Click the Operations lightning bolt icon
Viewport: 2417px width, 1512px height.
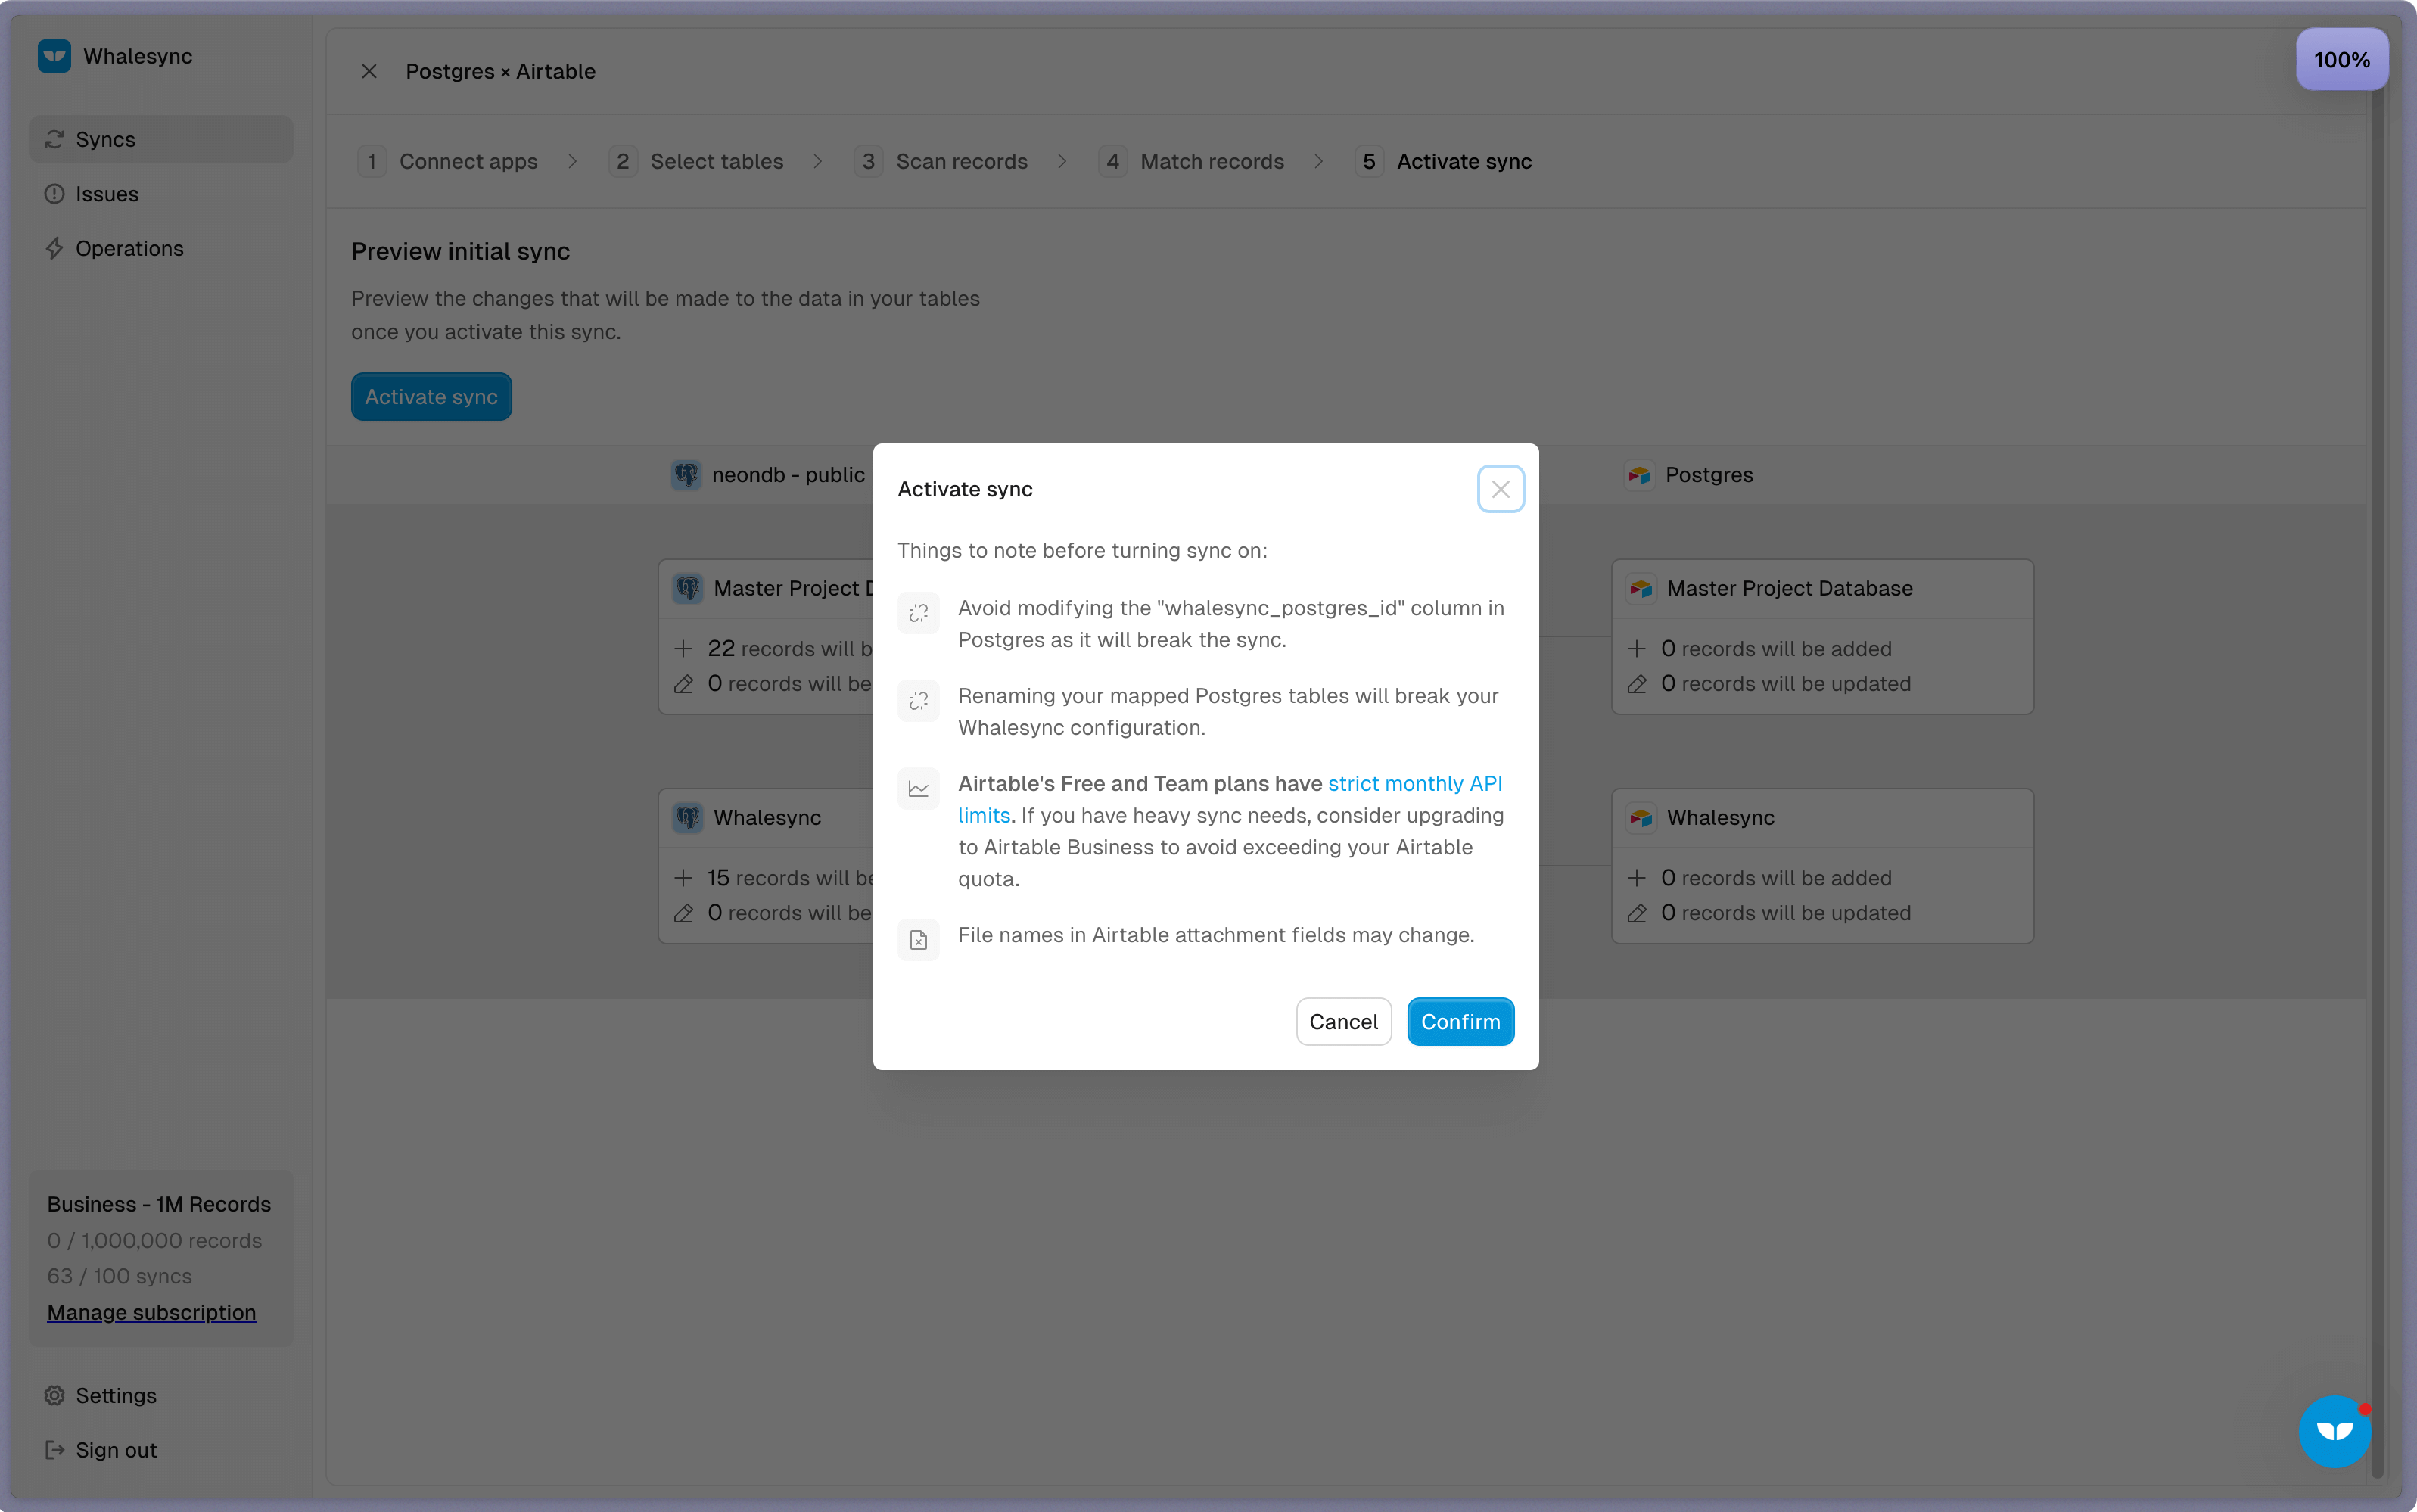point(54,248)
